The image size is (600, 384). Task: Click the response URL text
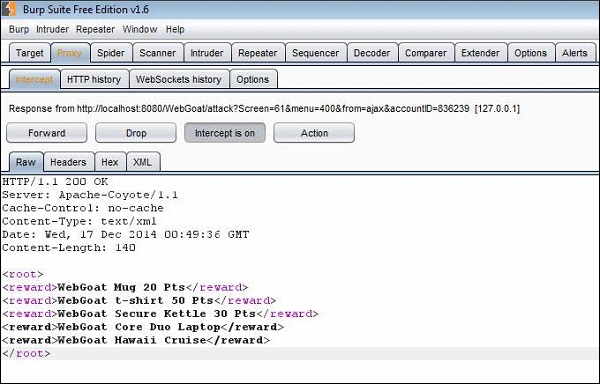(264, 109)
